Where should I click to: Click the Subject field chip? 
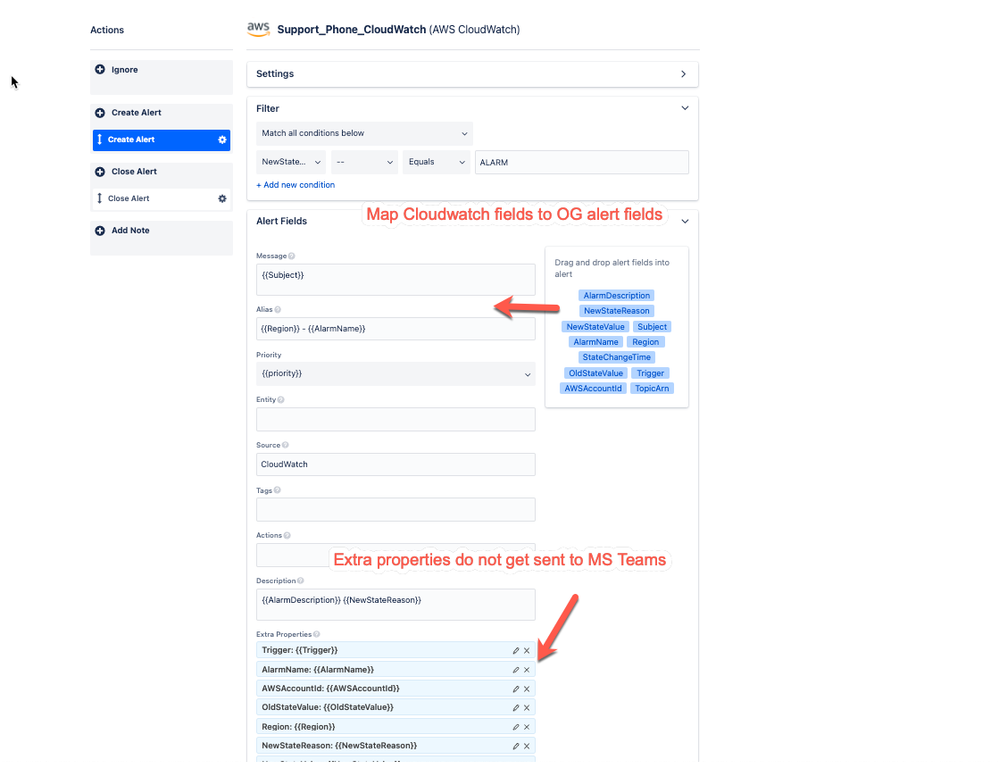click(652, 327)
